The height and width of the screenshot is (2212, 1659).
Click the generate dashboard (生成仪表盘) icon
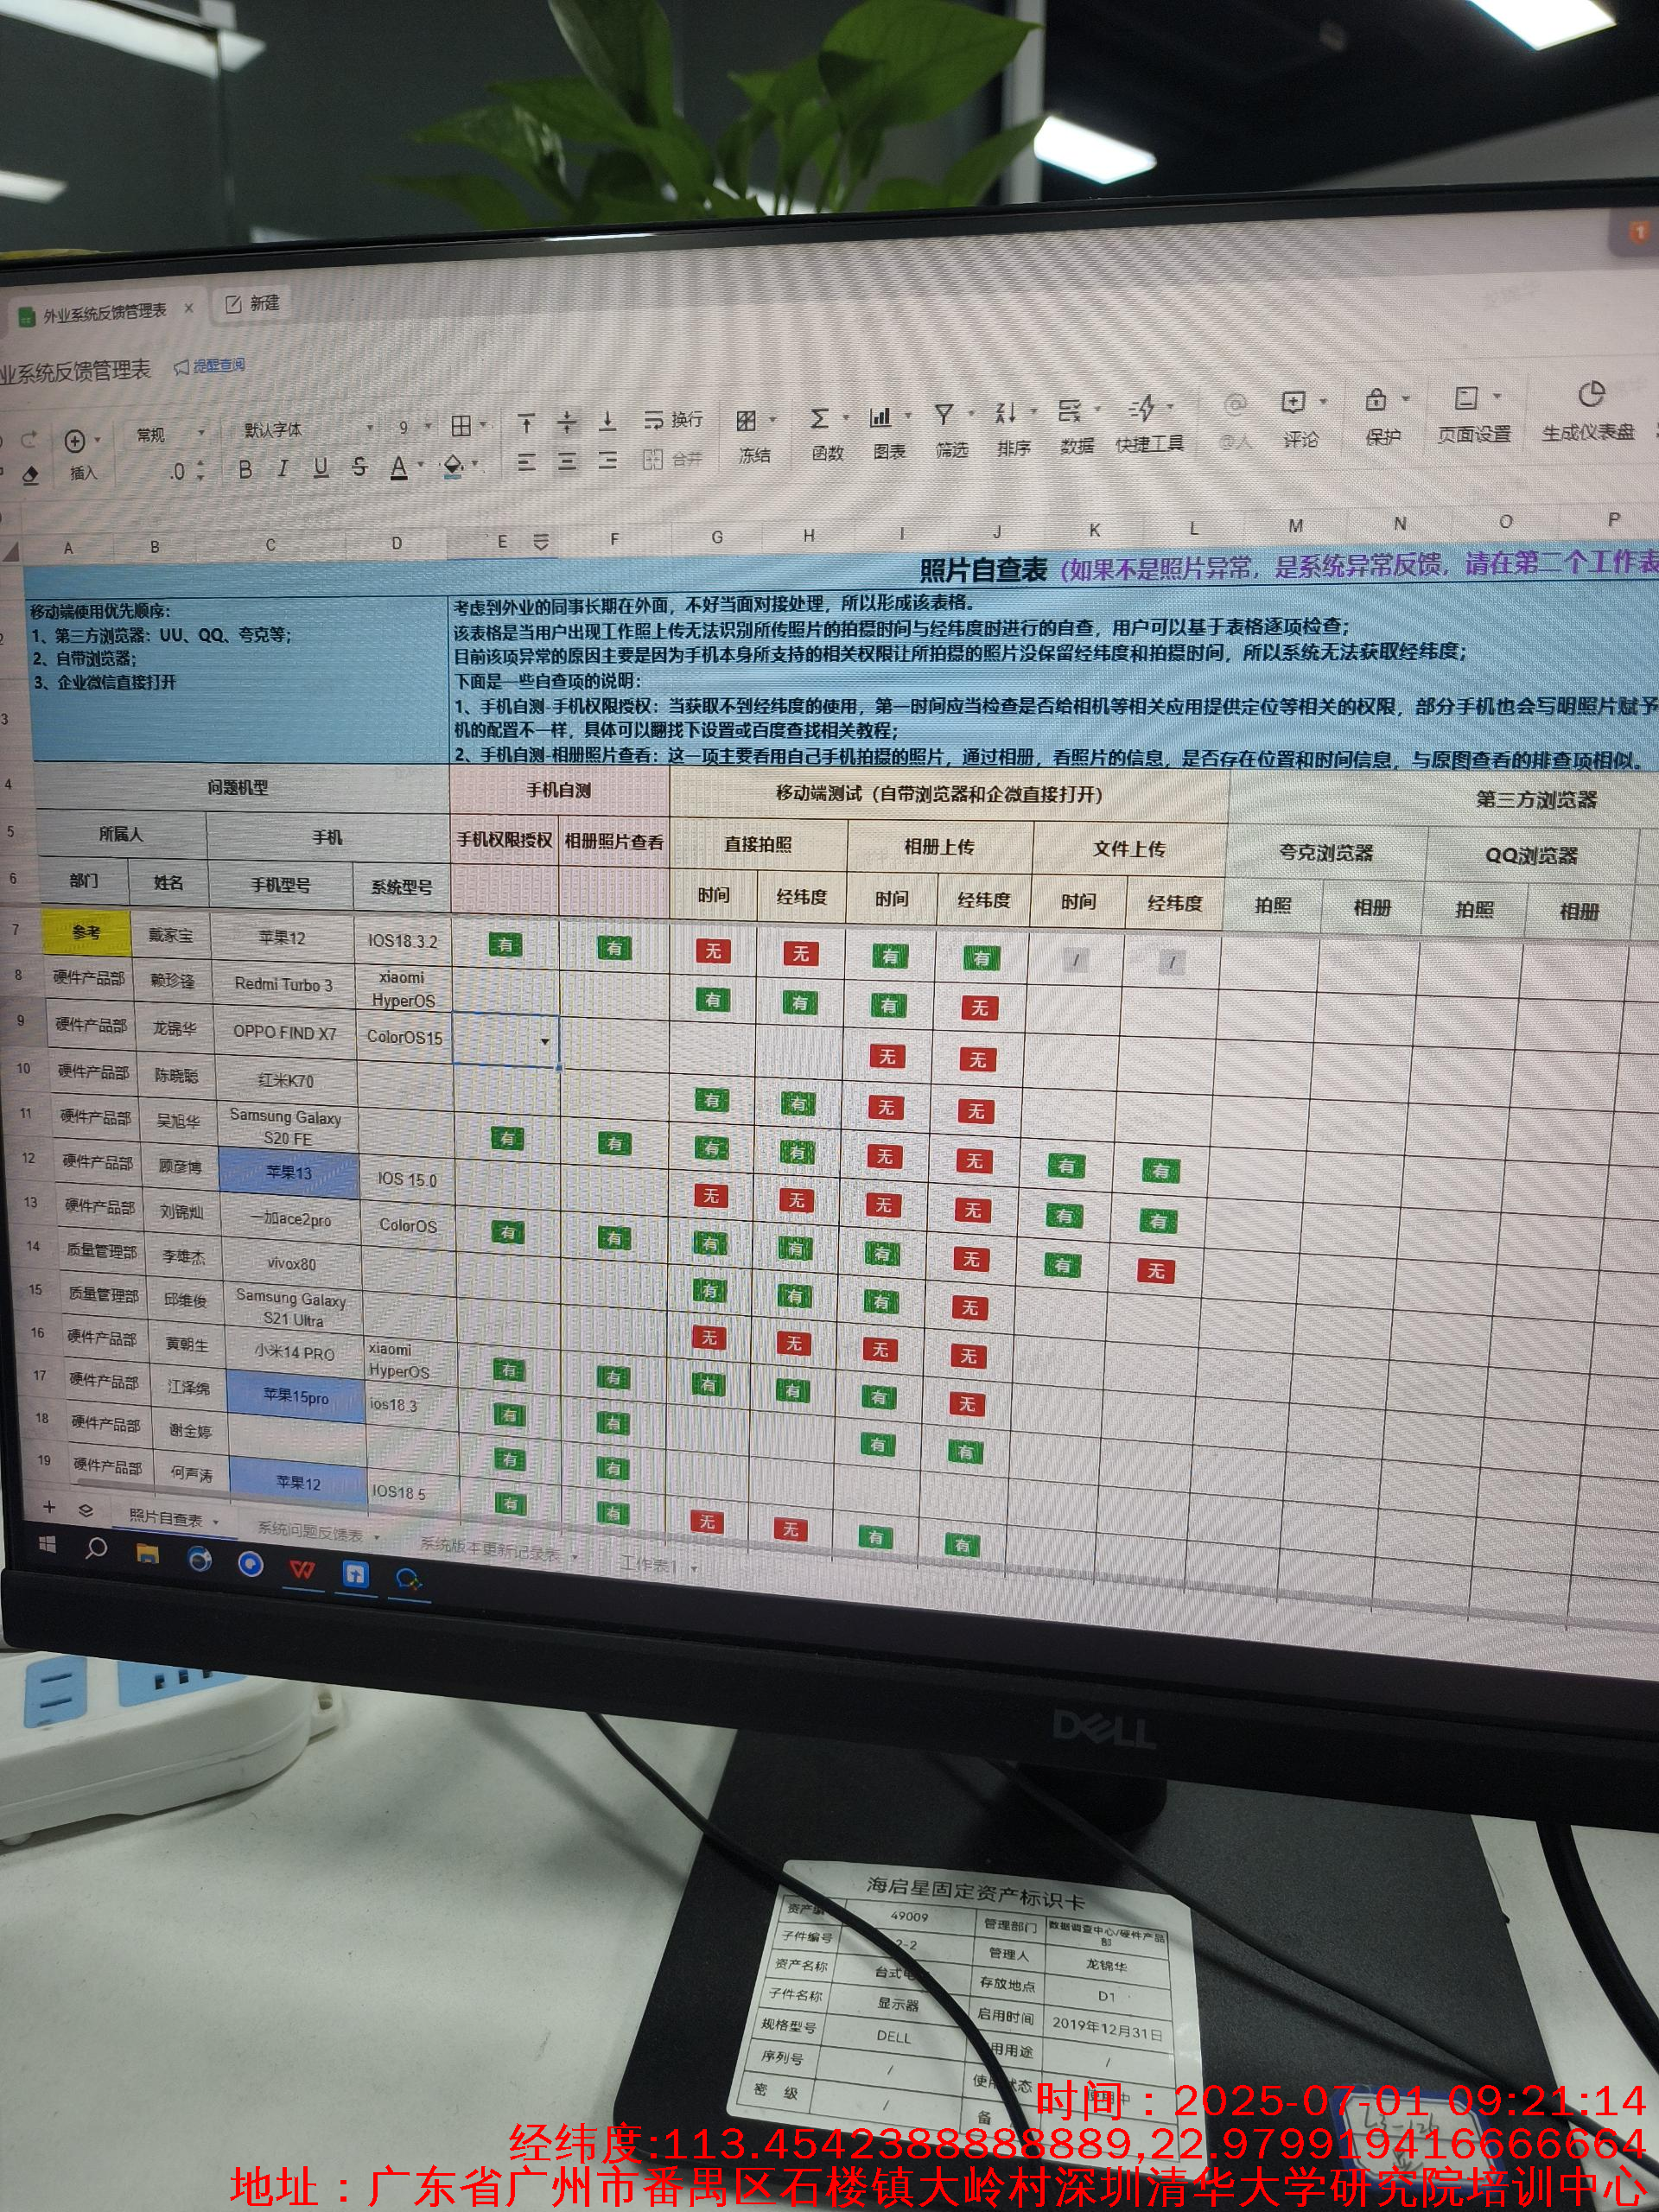click(1590, 394)
